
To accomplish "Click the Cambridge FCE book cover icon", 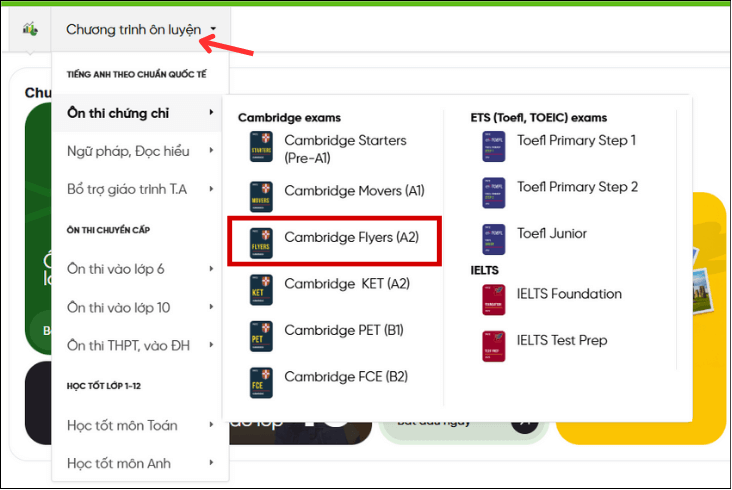I will click(261, 379).
